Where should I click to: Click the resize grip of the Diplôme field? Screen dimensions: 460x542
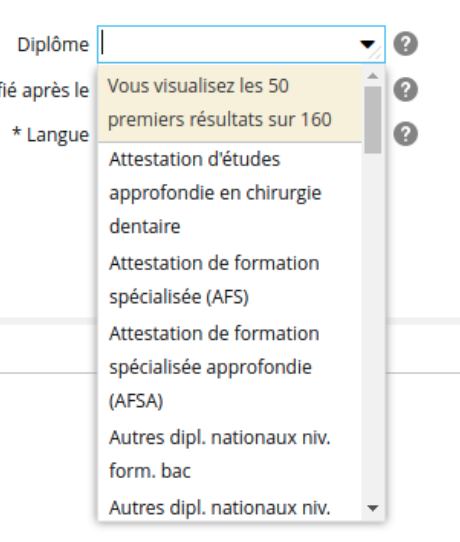click(x=377, y=55)
